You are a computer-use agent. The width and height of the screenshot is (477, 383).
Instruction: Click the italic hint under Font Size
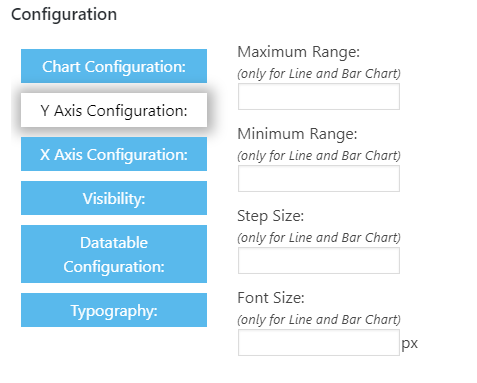[x=319, y=320]
